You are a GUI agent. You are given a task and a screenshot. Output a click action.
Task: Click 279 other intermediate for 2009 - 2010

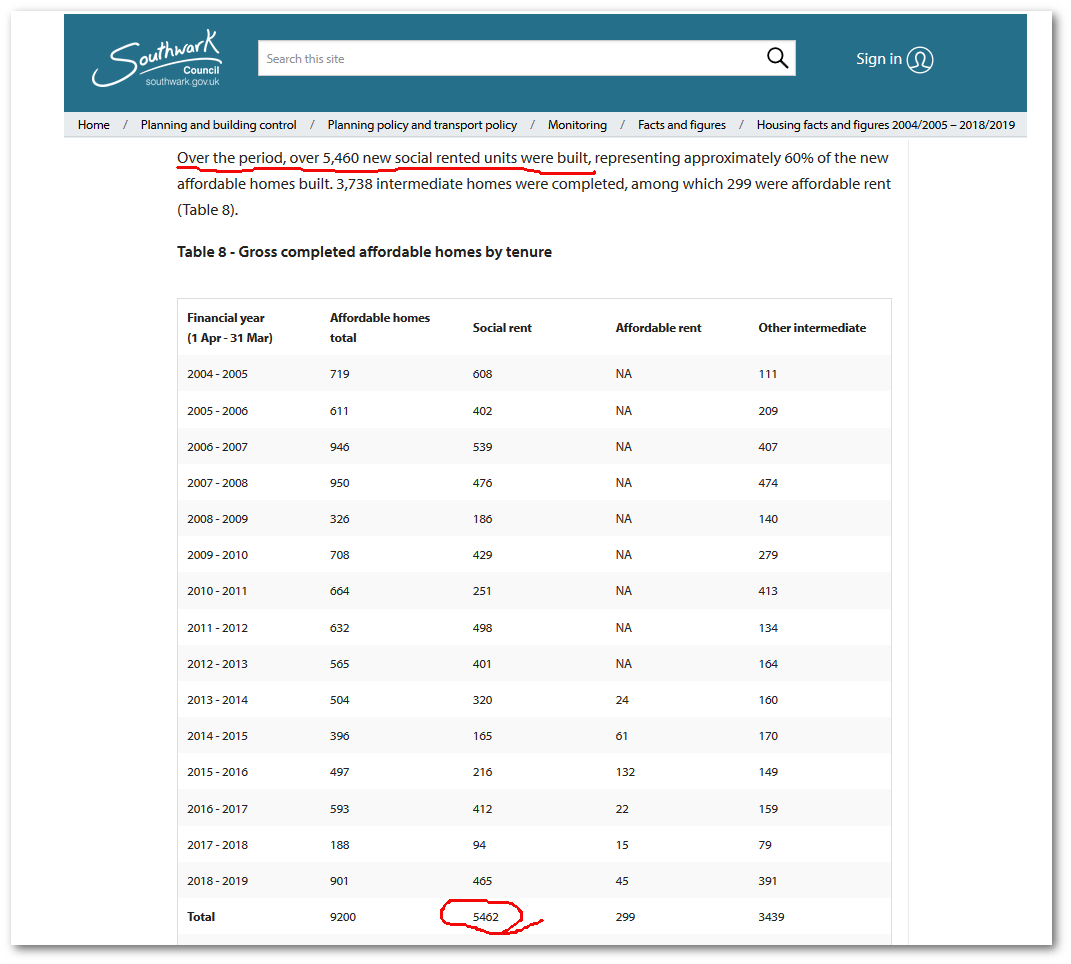coord(768,555)
